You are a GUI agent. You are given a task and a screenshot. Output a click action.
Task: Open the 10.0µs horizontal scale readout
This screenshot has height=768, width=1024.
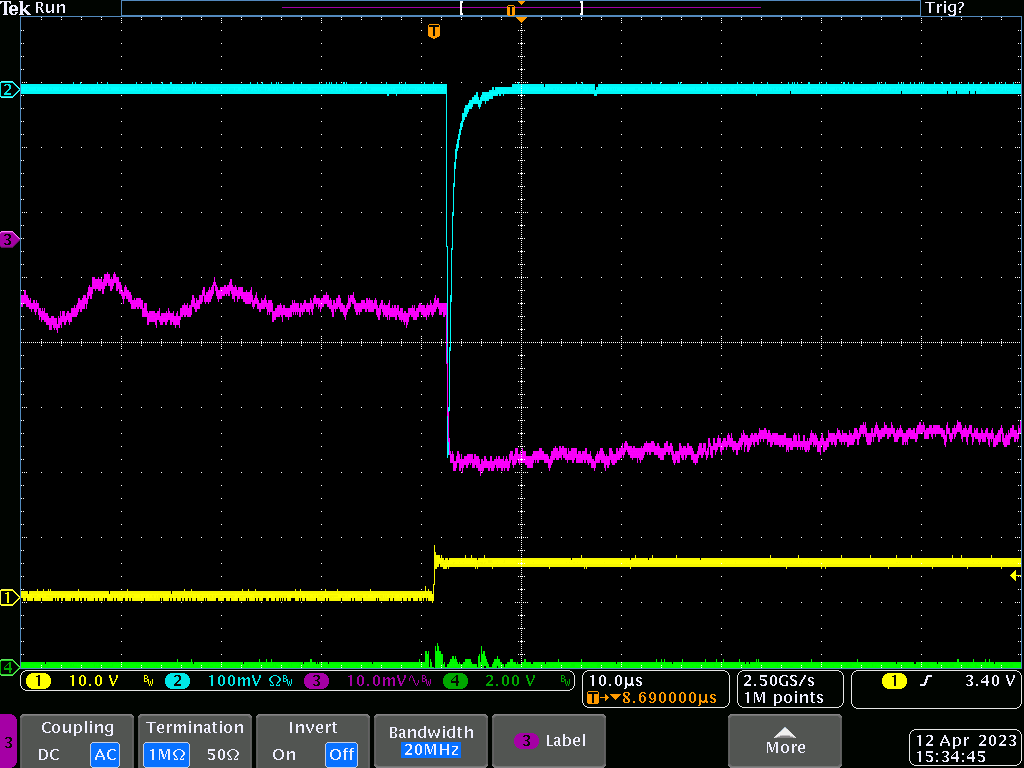618,681
